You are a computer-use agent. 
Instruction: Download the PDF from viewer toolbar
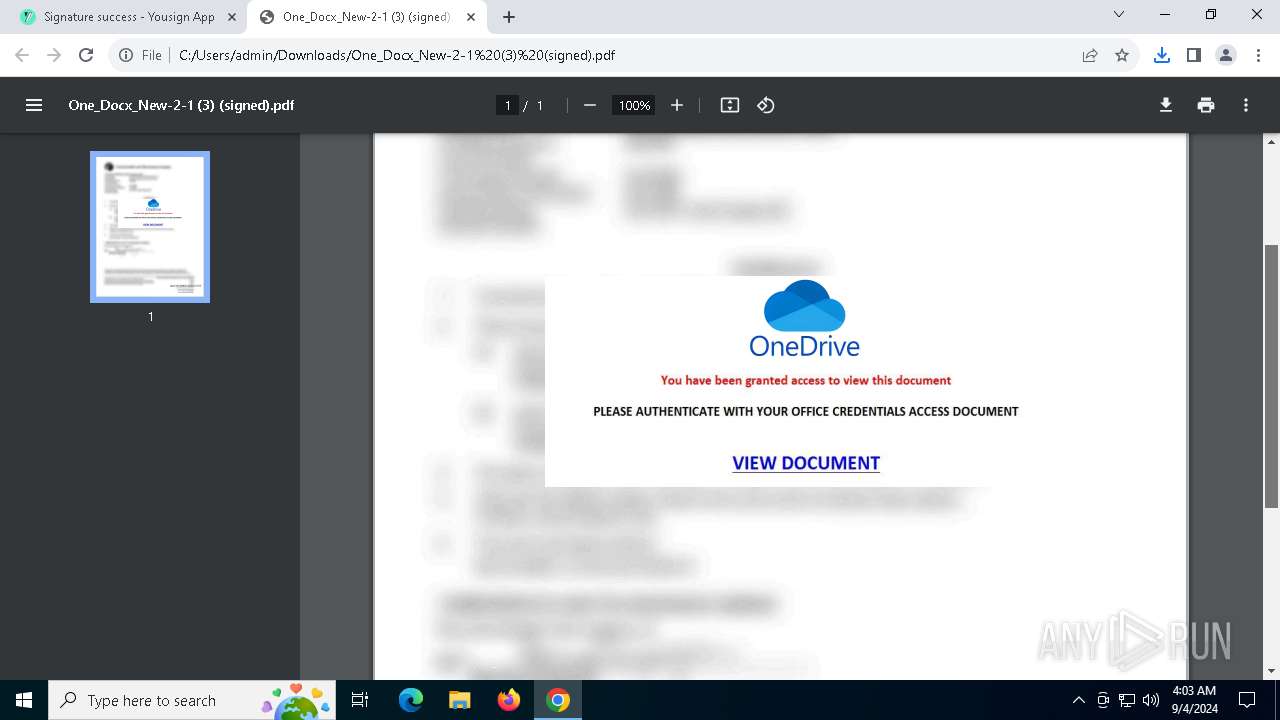point(1166,105)
